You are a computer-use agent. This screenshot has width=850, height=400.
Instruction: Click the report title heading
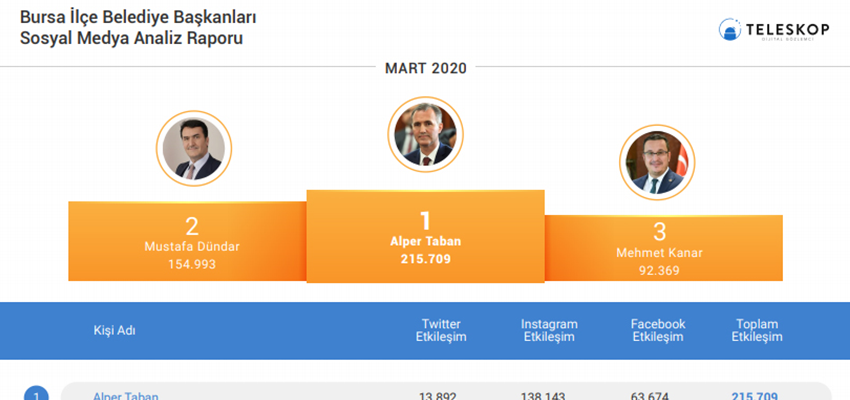[x=138, y=28]
